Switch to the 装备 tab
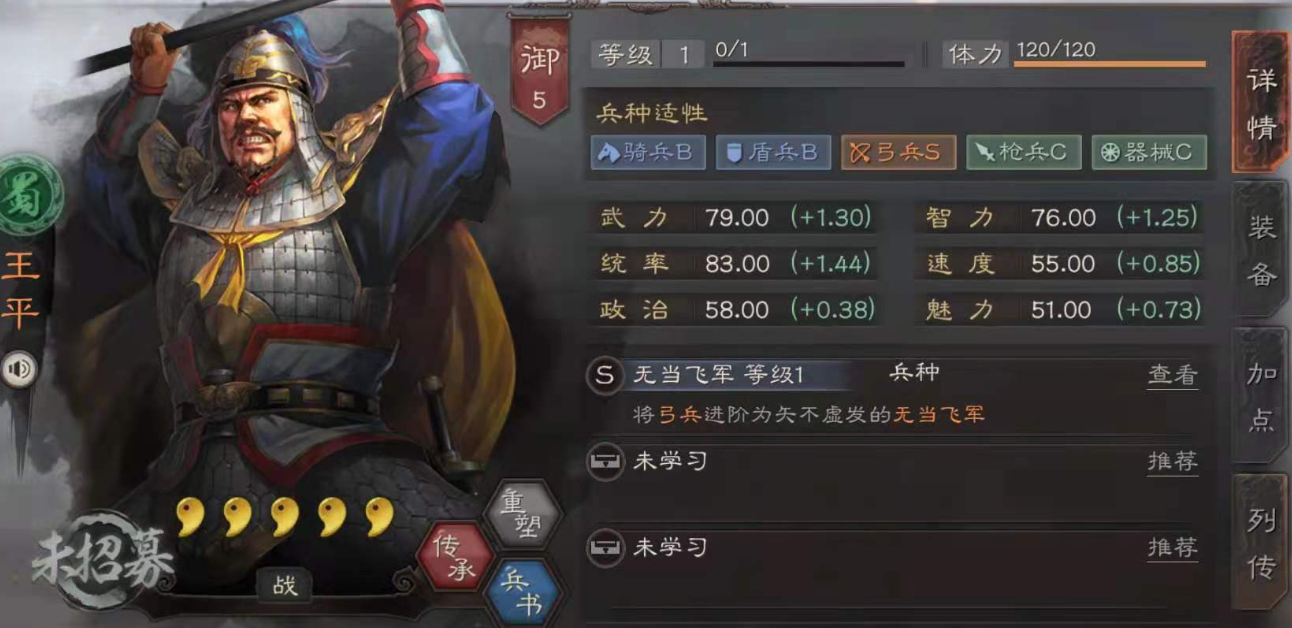 click(x=1261, y=250)
